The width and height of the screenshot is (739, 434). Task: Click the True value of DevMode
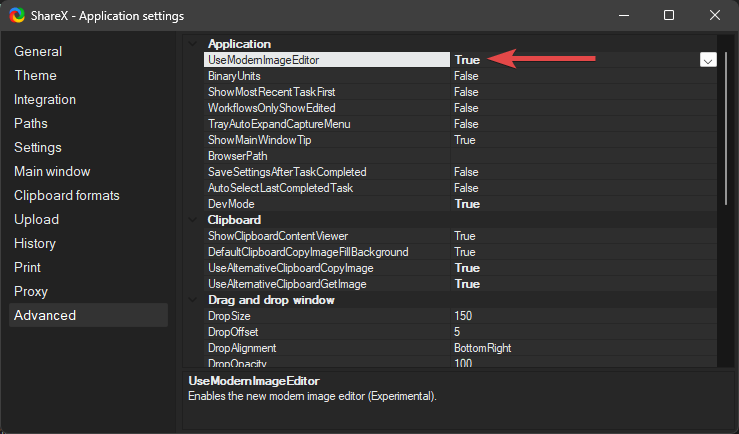pyautogui.click(x=467, y=204)
